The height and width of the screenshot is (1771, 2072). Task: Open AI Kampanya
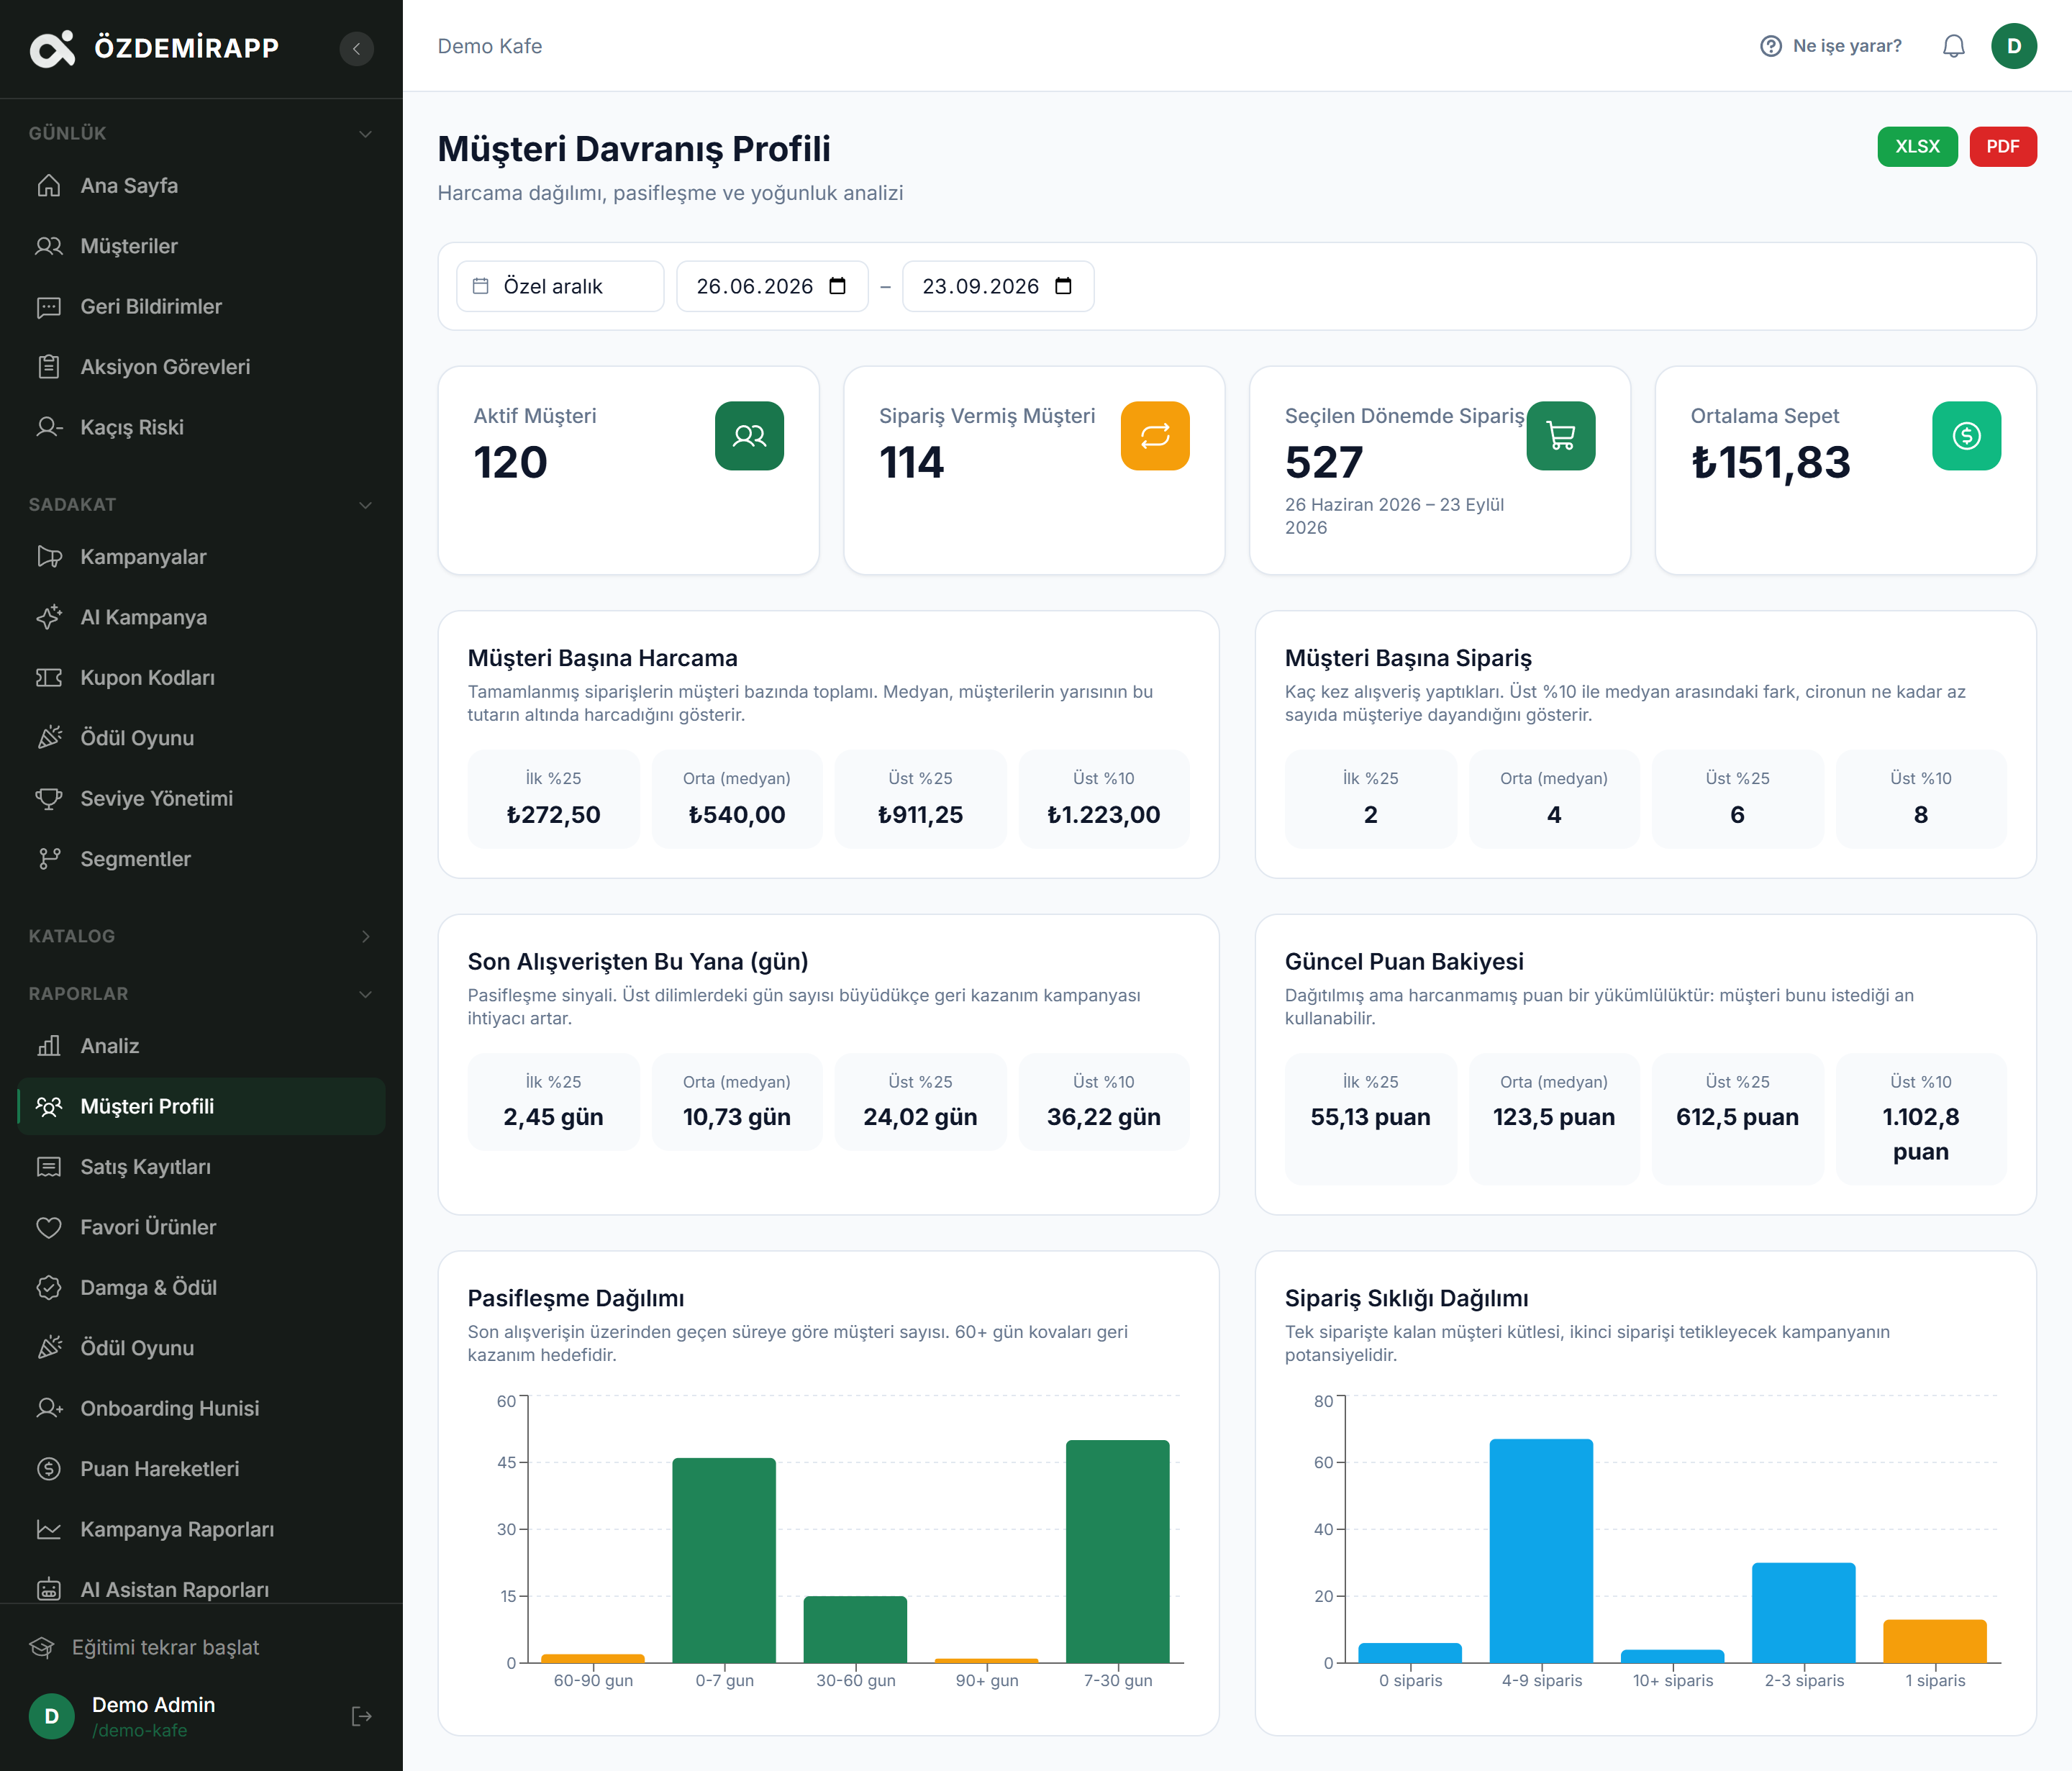click(x=201, y=617)
